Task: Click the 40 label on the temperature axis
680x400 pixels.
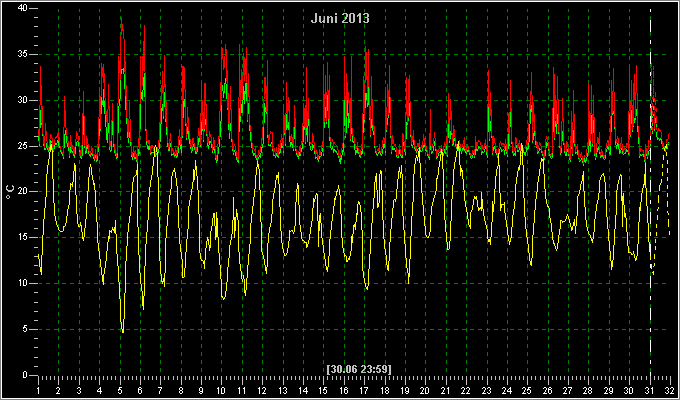Action: tap(23, 8)
